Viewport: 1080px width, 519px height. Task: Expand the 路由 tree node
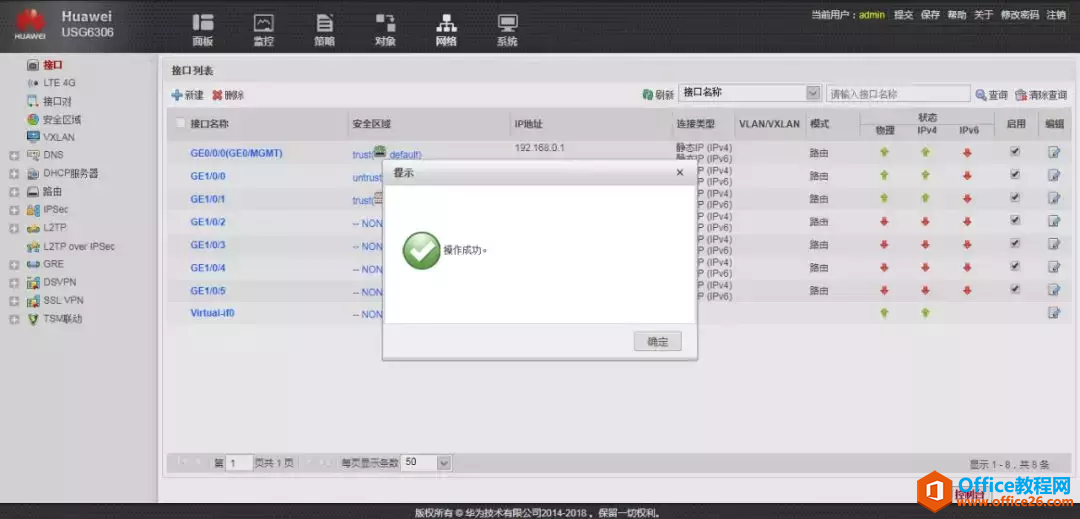click(14, 192)
